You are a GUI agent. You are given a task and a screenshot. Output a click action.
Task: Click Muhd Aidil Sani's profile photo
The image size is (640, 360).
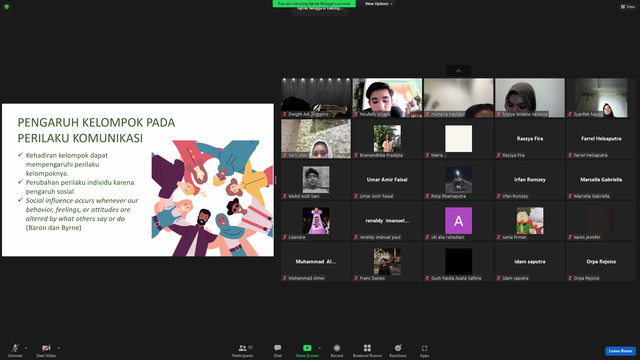[x=316, y=180]
